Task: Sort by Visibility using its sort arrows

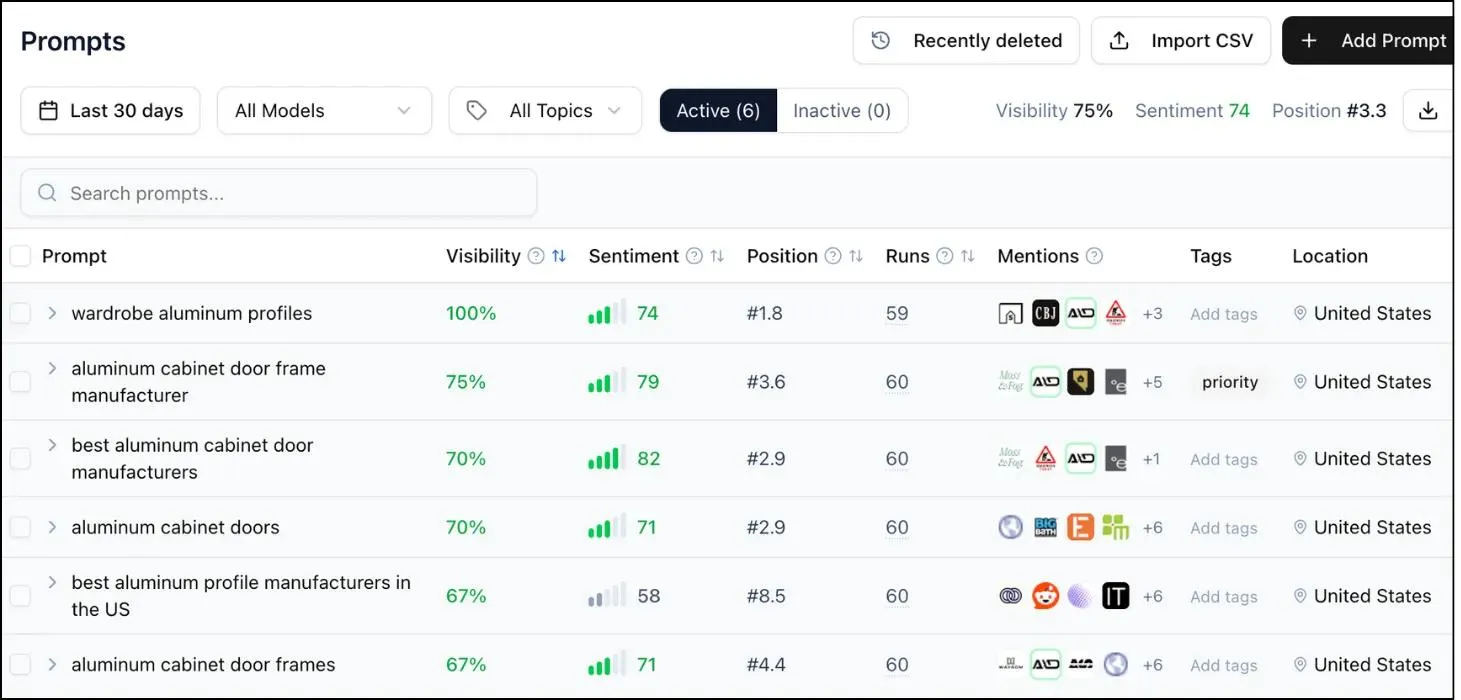Action: click(559, 256)
